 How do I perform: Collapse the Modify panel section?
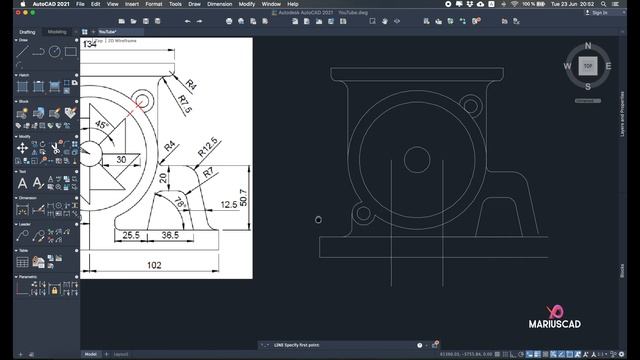tap(16, 136)
